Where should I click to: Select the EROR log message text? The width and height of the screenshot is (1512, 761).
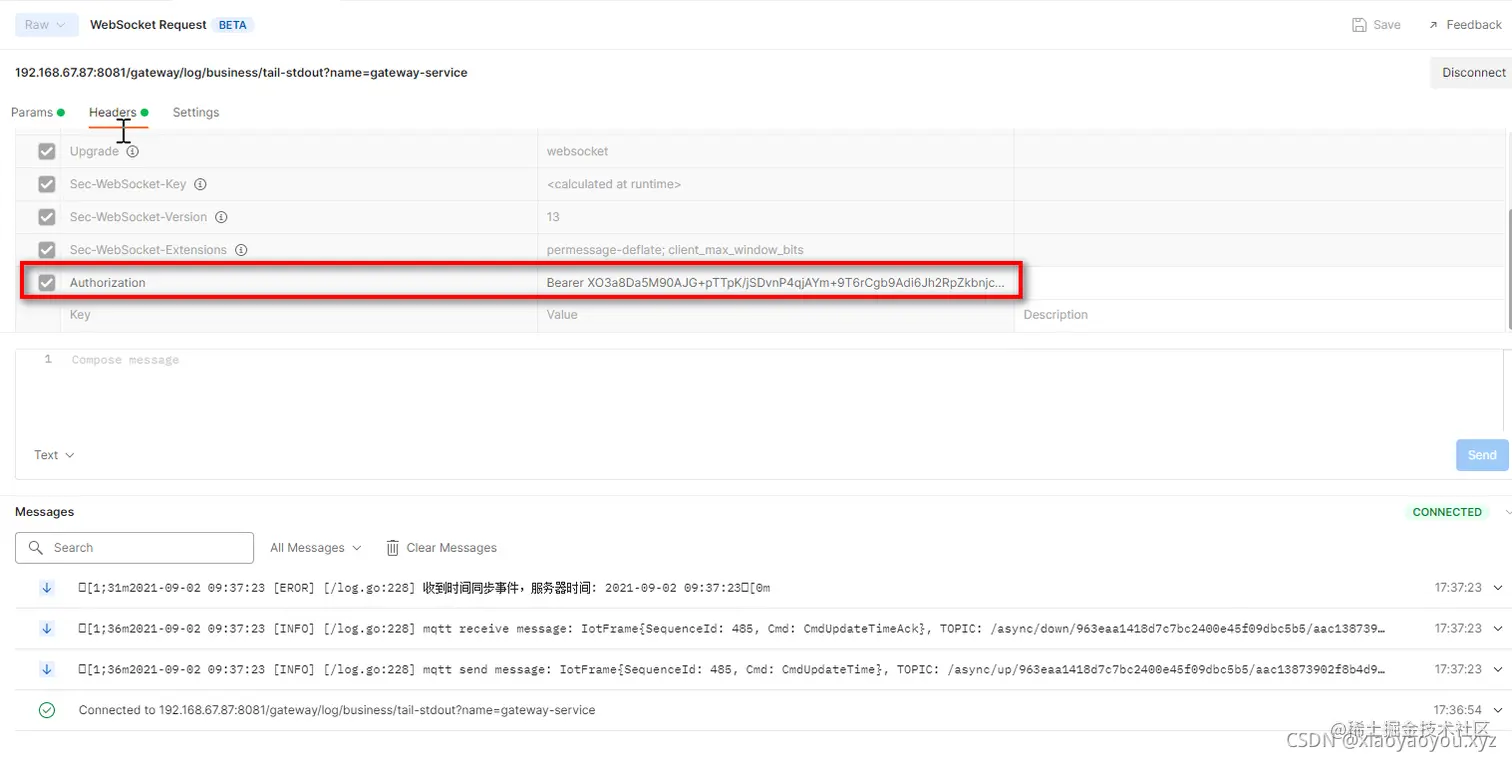click(x=424, y=588)
